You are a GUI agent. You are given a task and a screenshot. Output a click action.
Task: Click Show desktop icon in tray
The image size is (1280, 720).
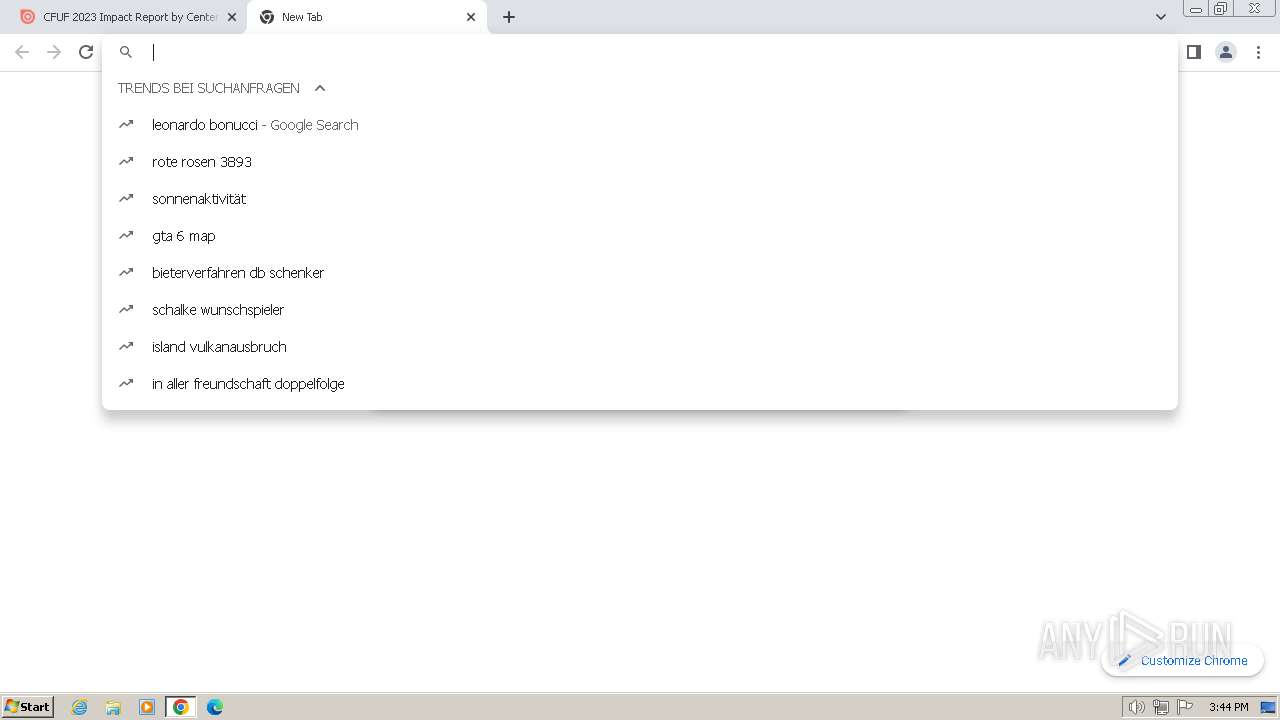tap(1268, 707)
